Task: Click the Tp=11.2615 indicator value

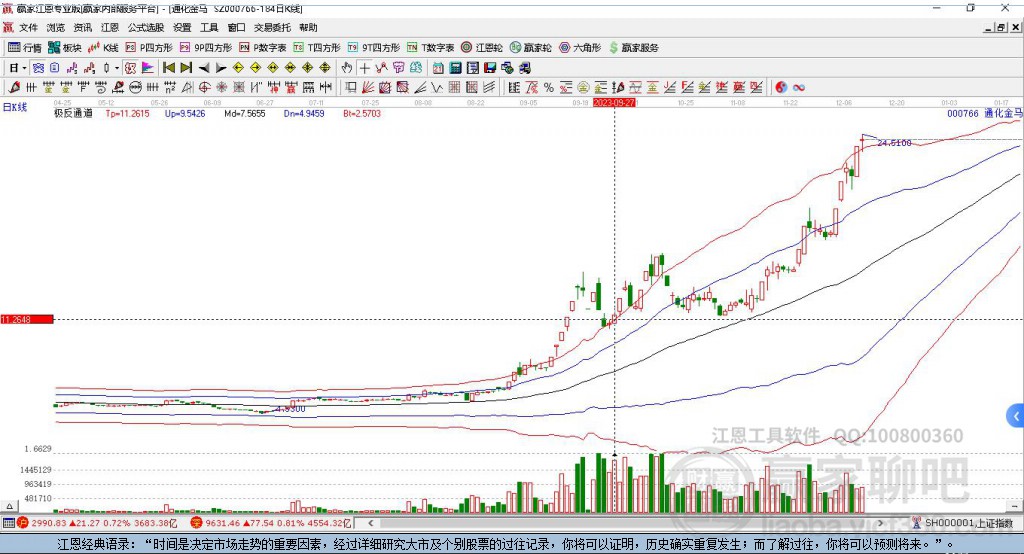Action: (x=127, y=114)
